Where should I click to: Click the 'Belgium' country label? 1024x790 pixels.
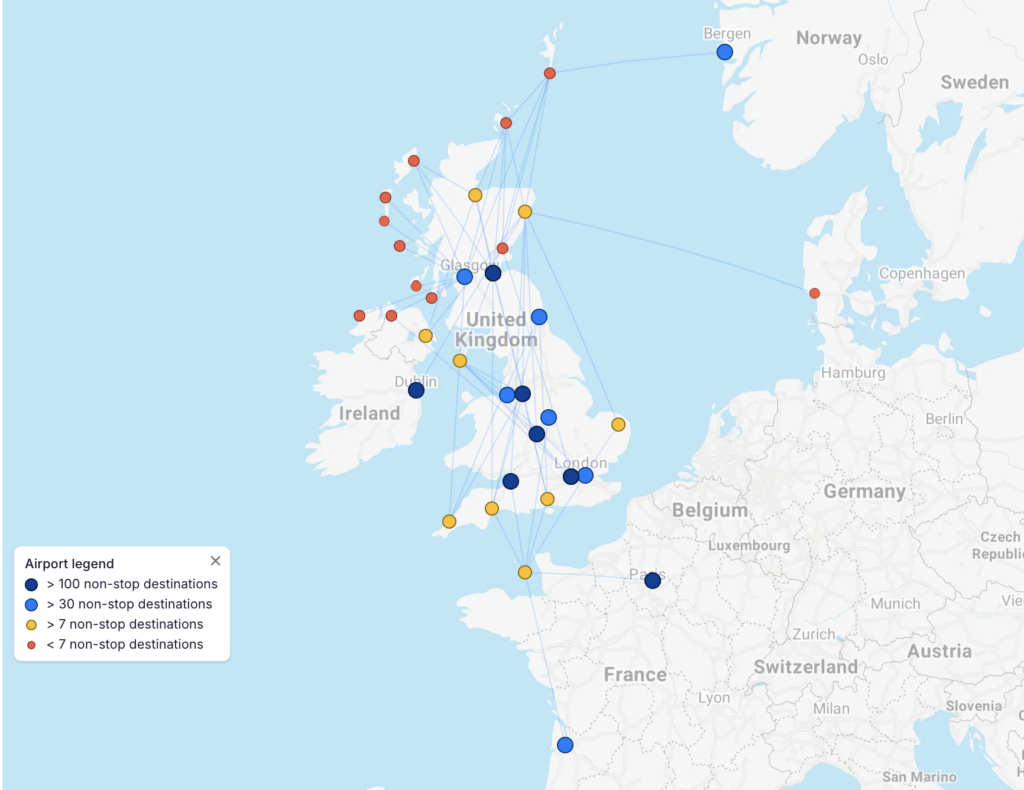pos(710,510)
